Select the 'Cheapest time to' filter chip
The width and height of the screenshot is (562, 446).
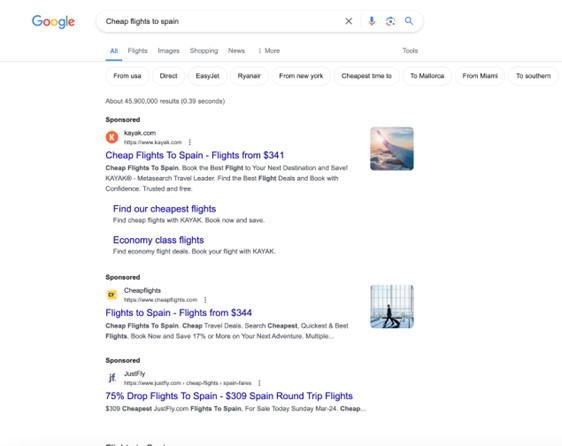366,76
